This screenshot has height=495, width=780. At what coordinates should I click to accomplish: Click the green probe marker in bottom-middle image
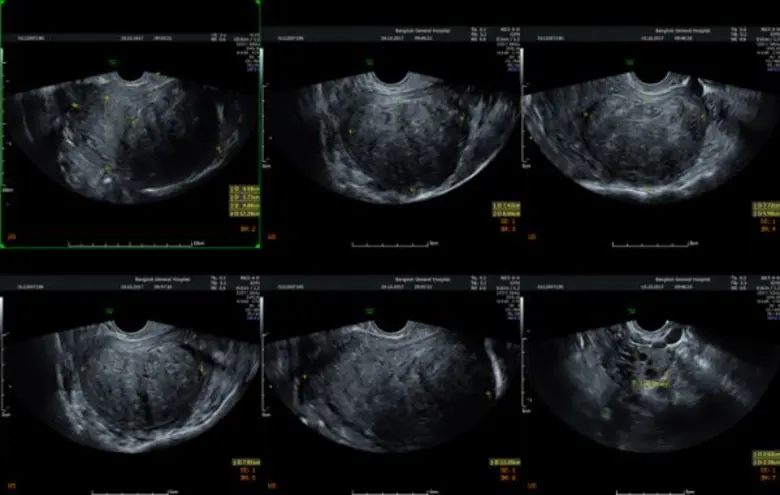[372, 311]
